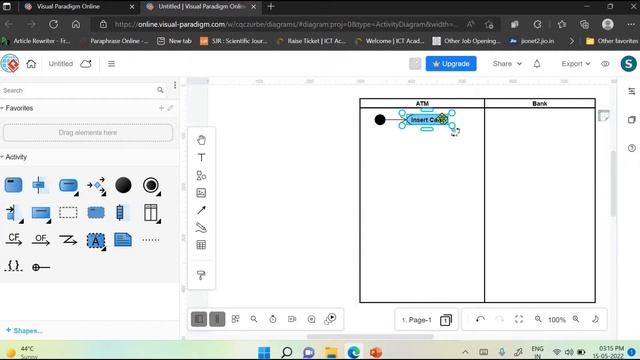Open the Page-1 page selector
Image resolution: width=640 pixels, height=360 pixels.
click(416, 320)
